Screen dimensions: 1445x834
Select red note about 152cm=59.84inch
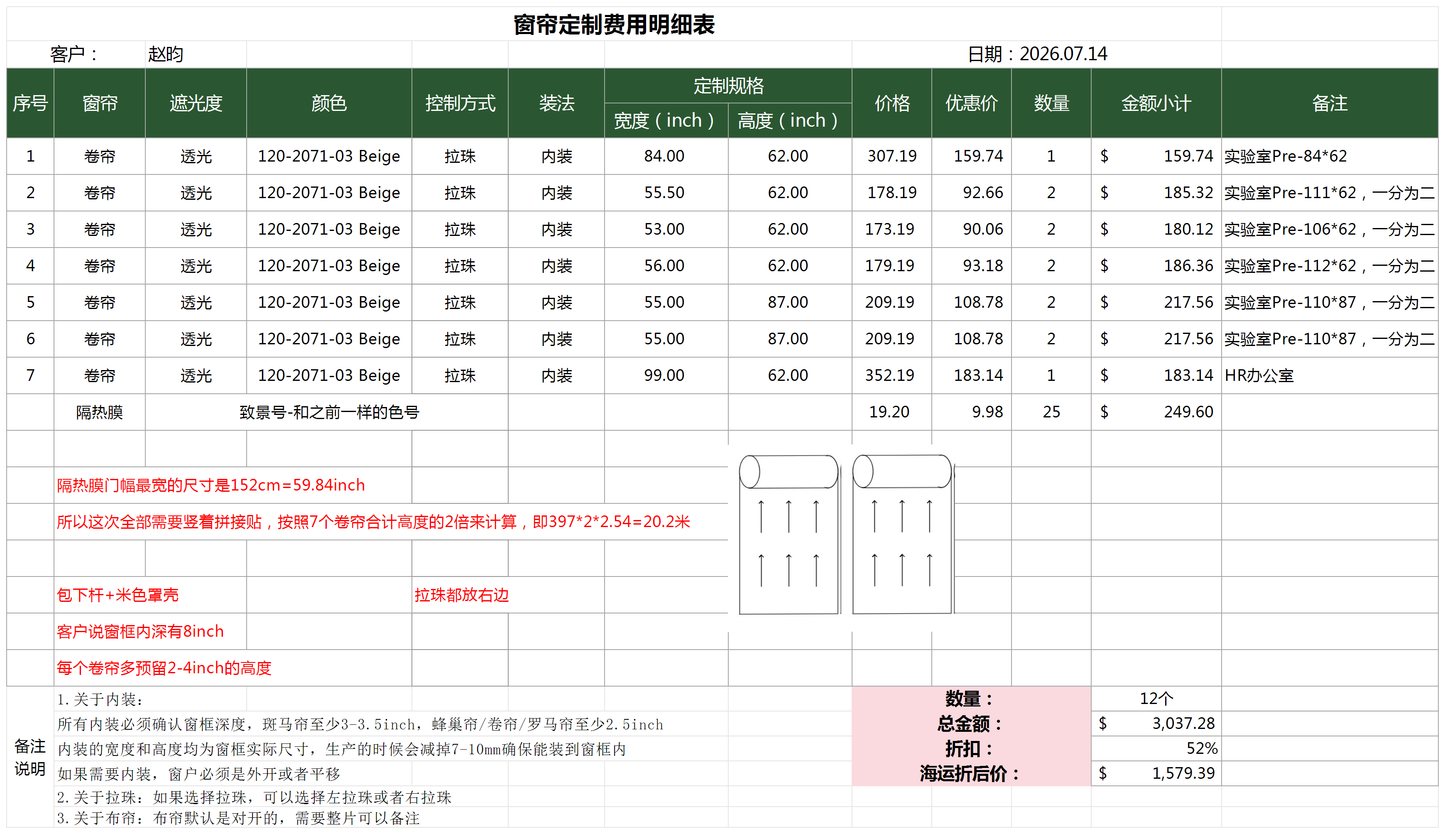[211, 485]
